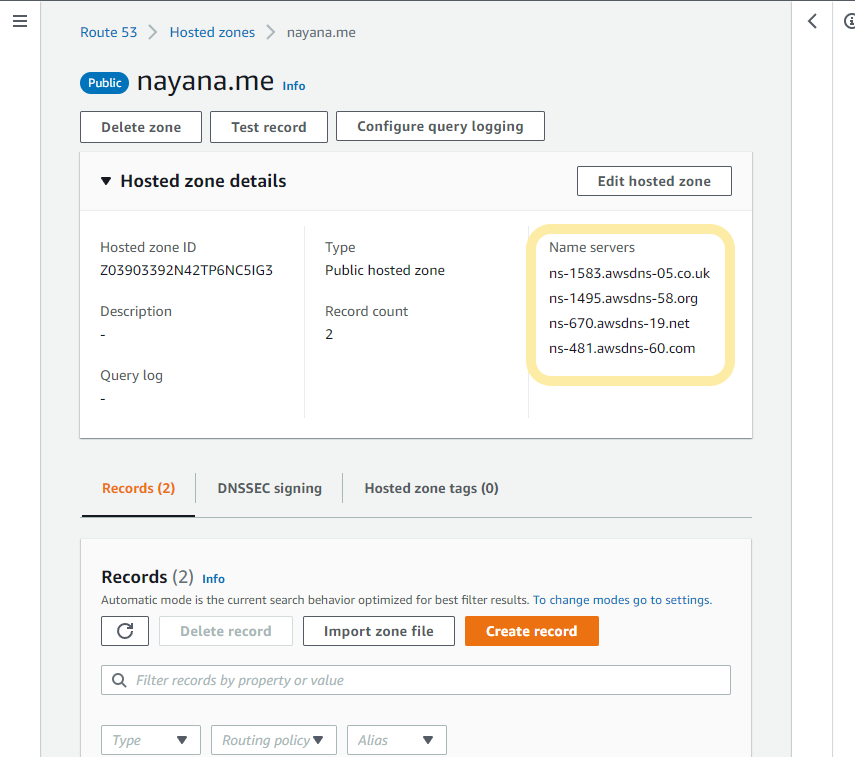Click the search magnifier in filter box
Viewport: 855px width, 757px height.
click(x=119, y=680)
